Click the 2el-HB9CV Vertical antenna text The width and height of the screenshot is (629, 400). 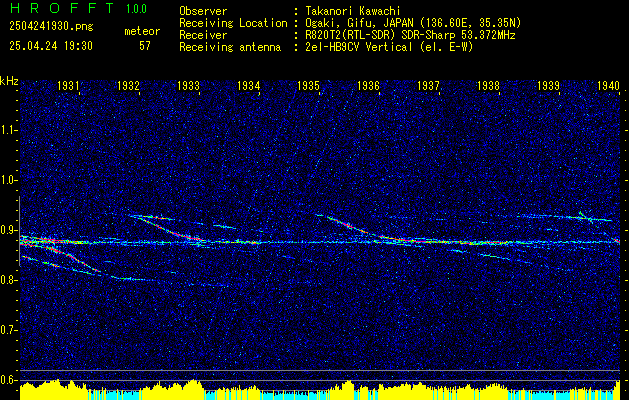(389, 47)
